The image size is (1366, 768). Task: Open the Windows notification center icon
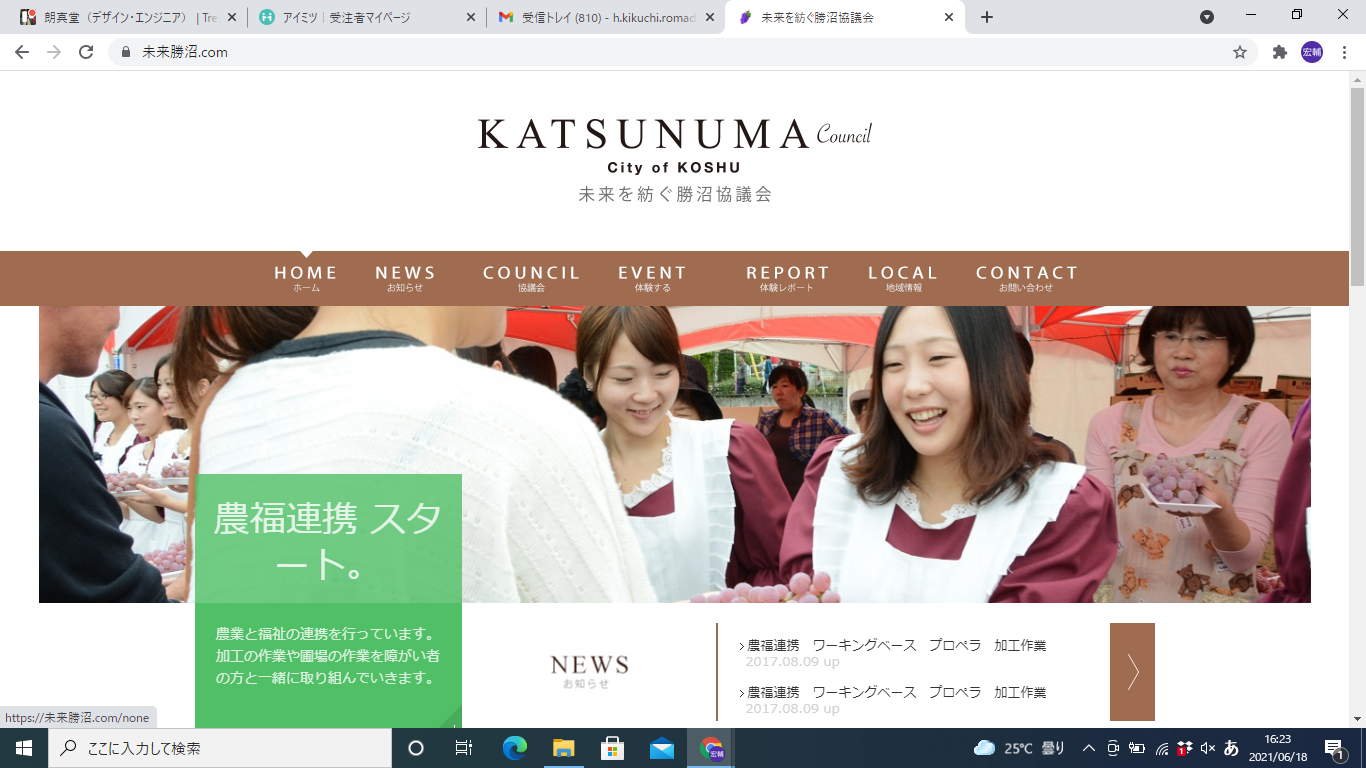(x=1334, y=748)
